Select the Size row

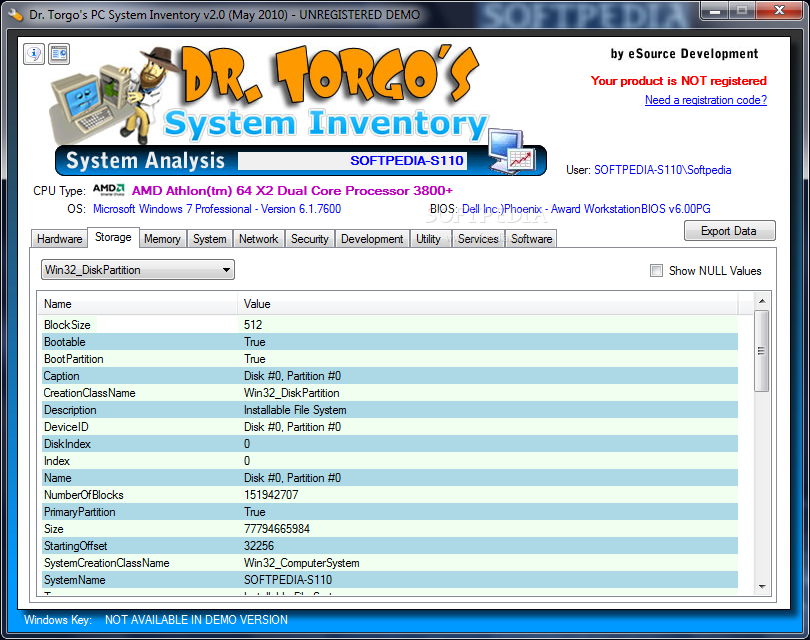click(x=390, y=529)
